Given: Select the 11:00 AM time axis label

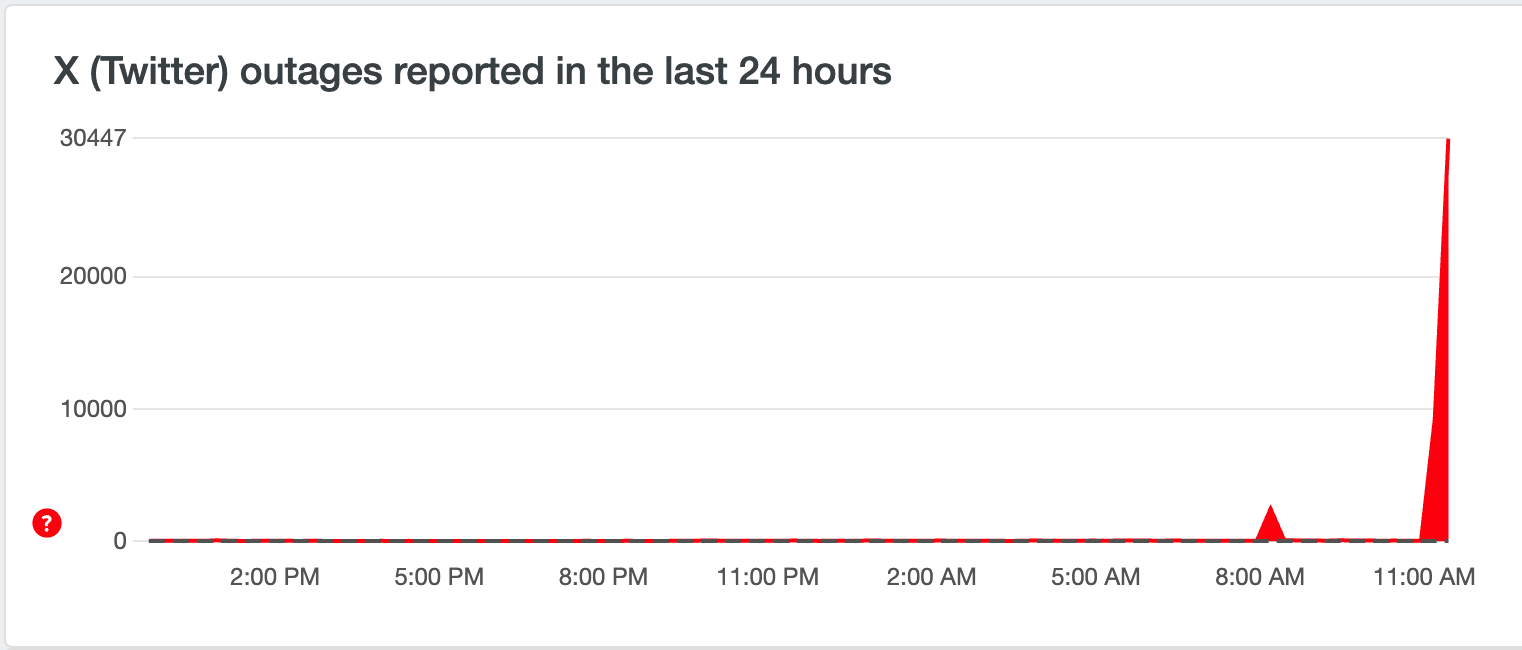Looking at the screenshot, I should click(1424, 577).
